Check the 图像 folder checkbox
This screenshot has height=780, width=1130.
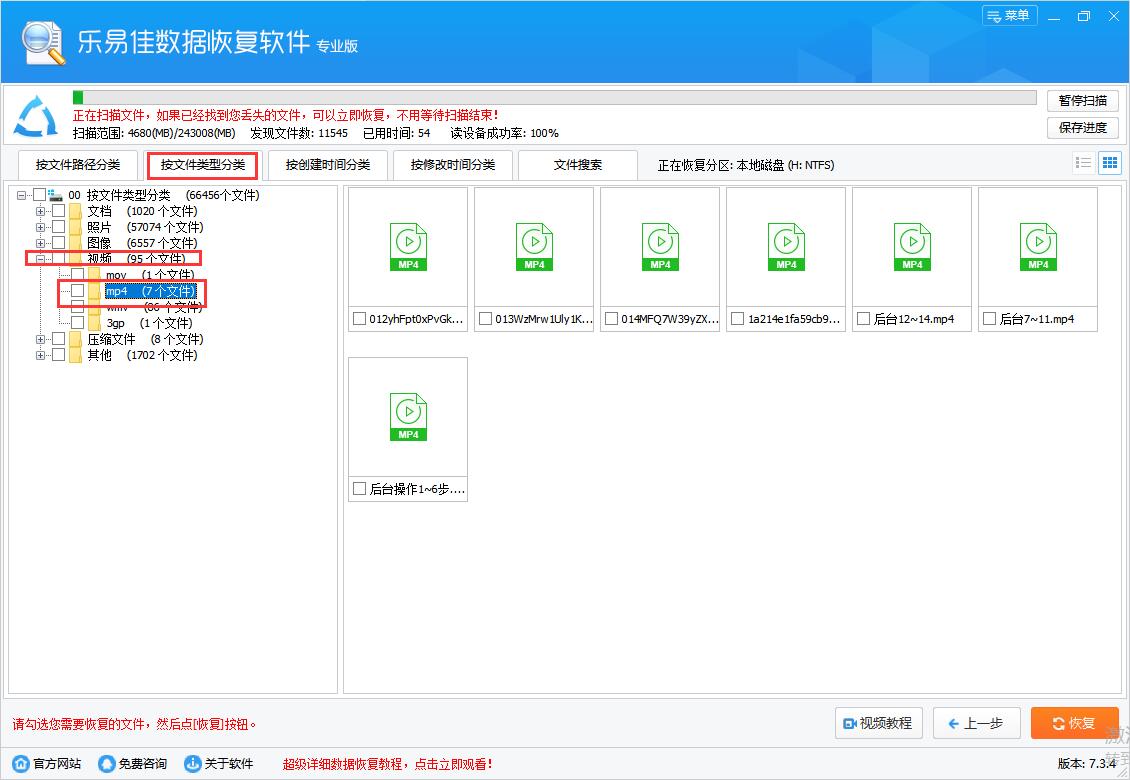(x=58, y=242)
